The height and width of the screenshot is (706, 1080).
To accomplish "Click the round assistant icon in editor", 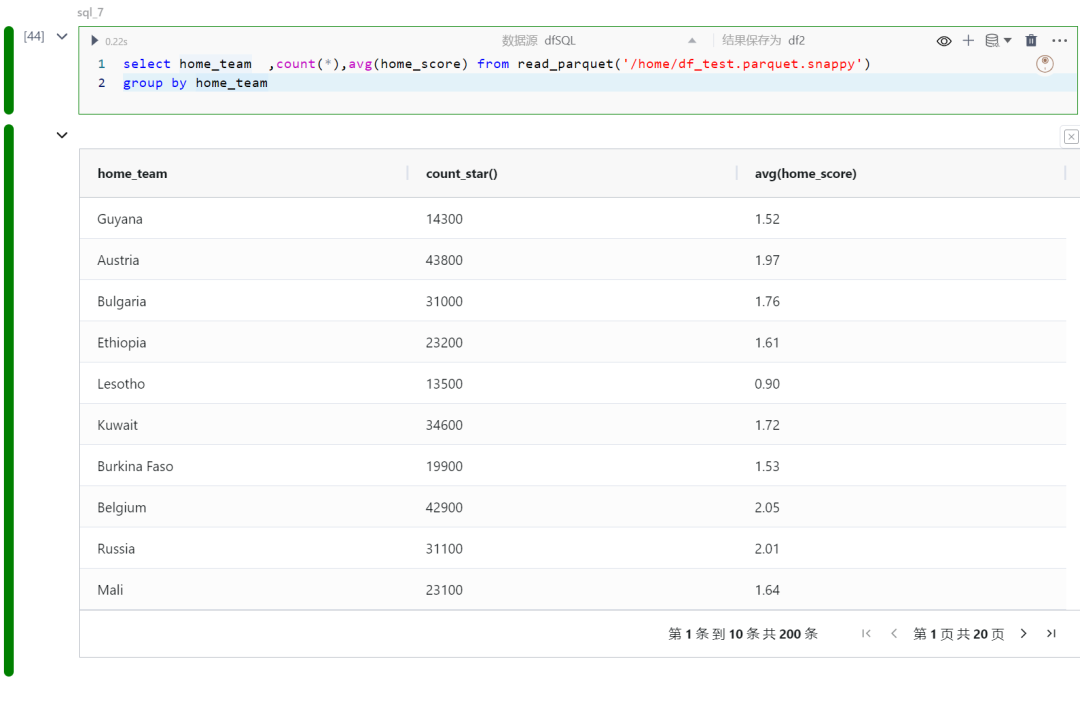I will click(x=1045, y=64).
